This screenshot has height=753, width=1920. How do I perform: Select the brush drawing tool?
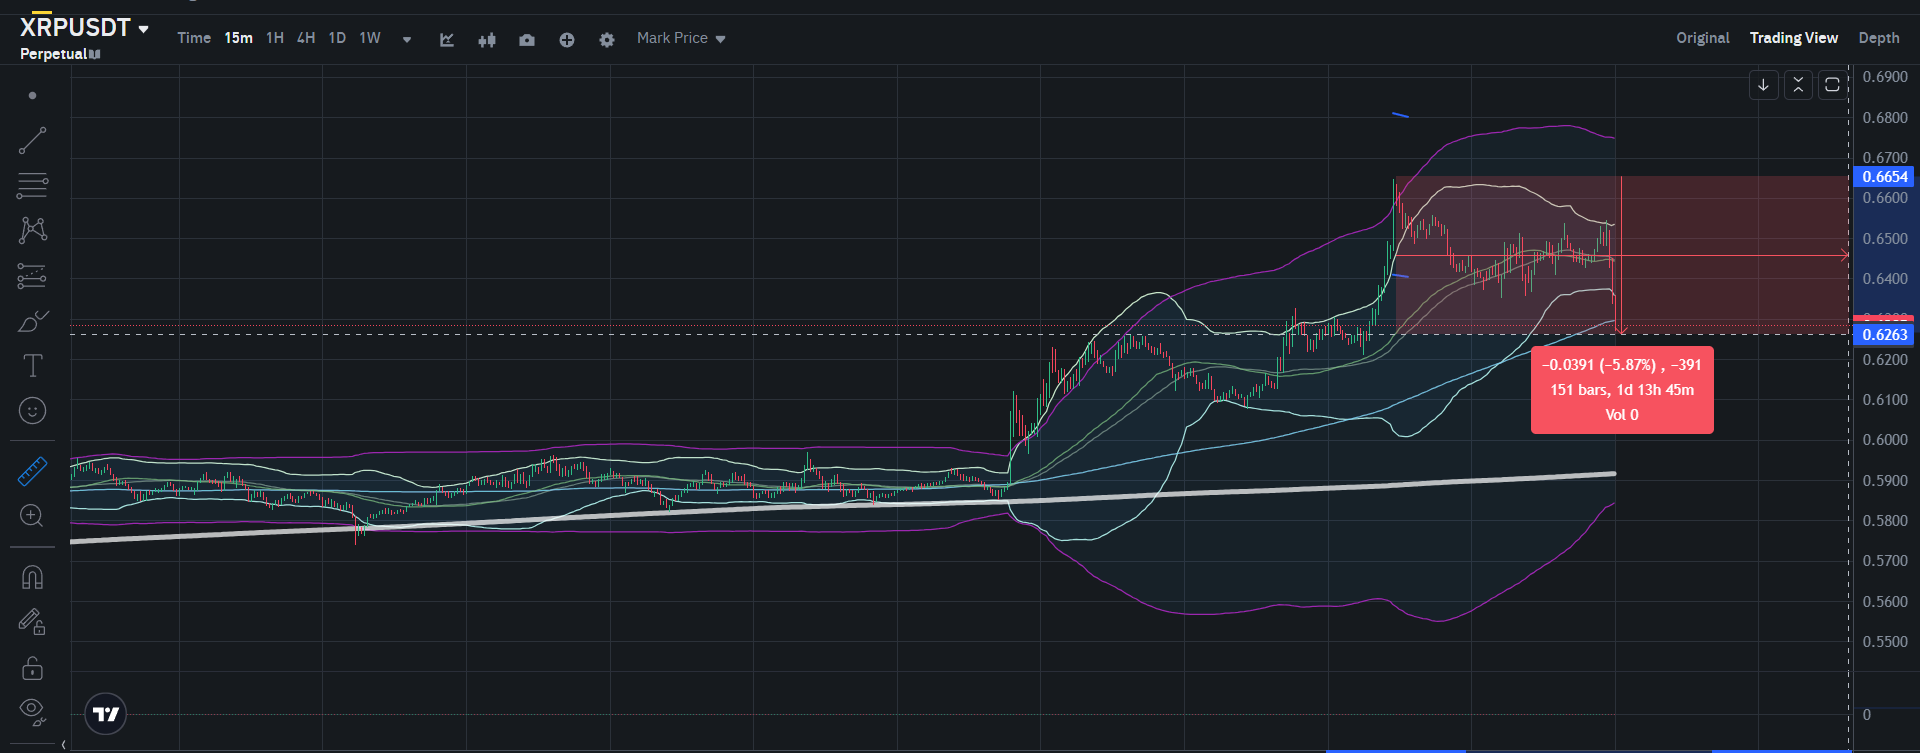coord(32,321)
